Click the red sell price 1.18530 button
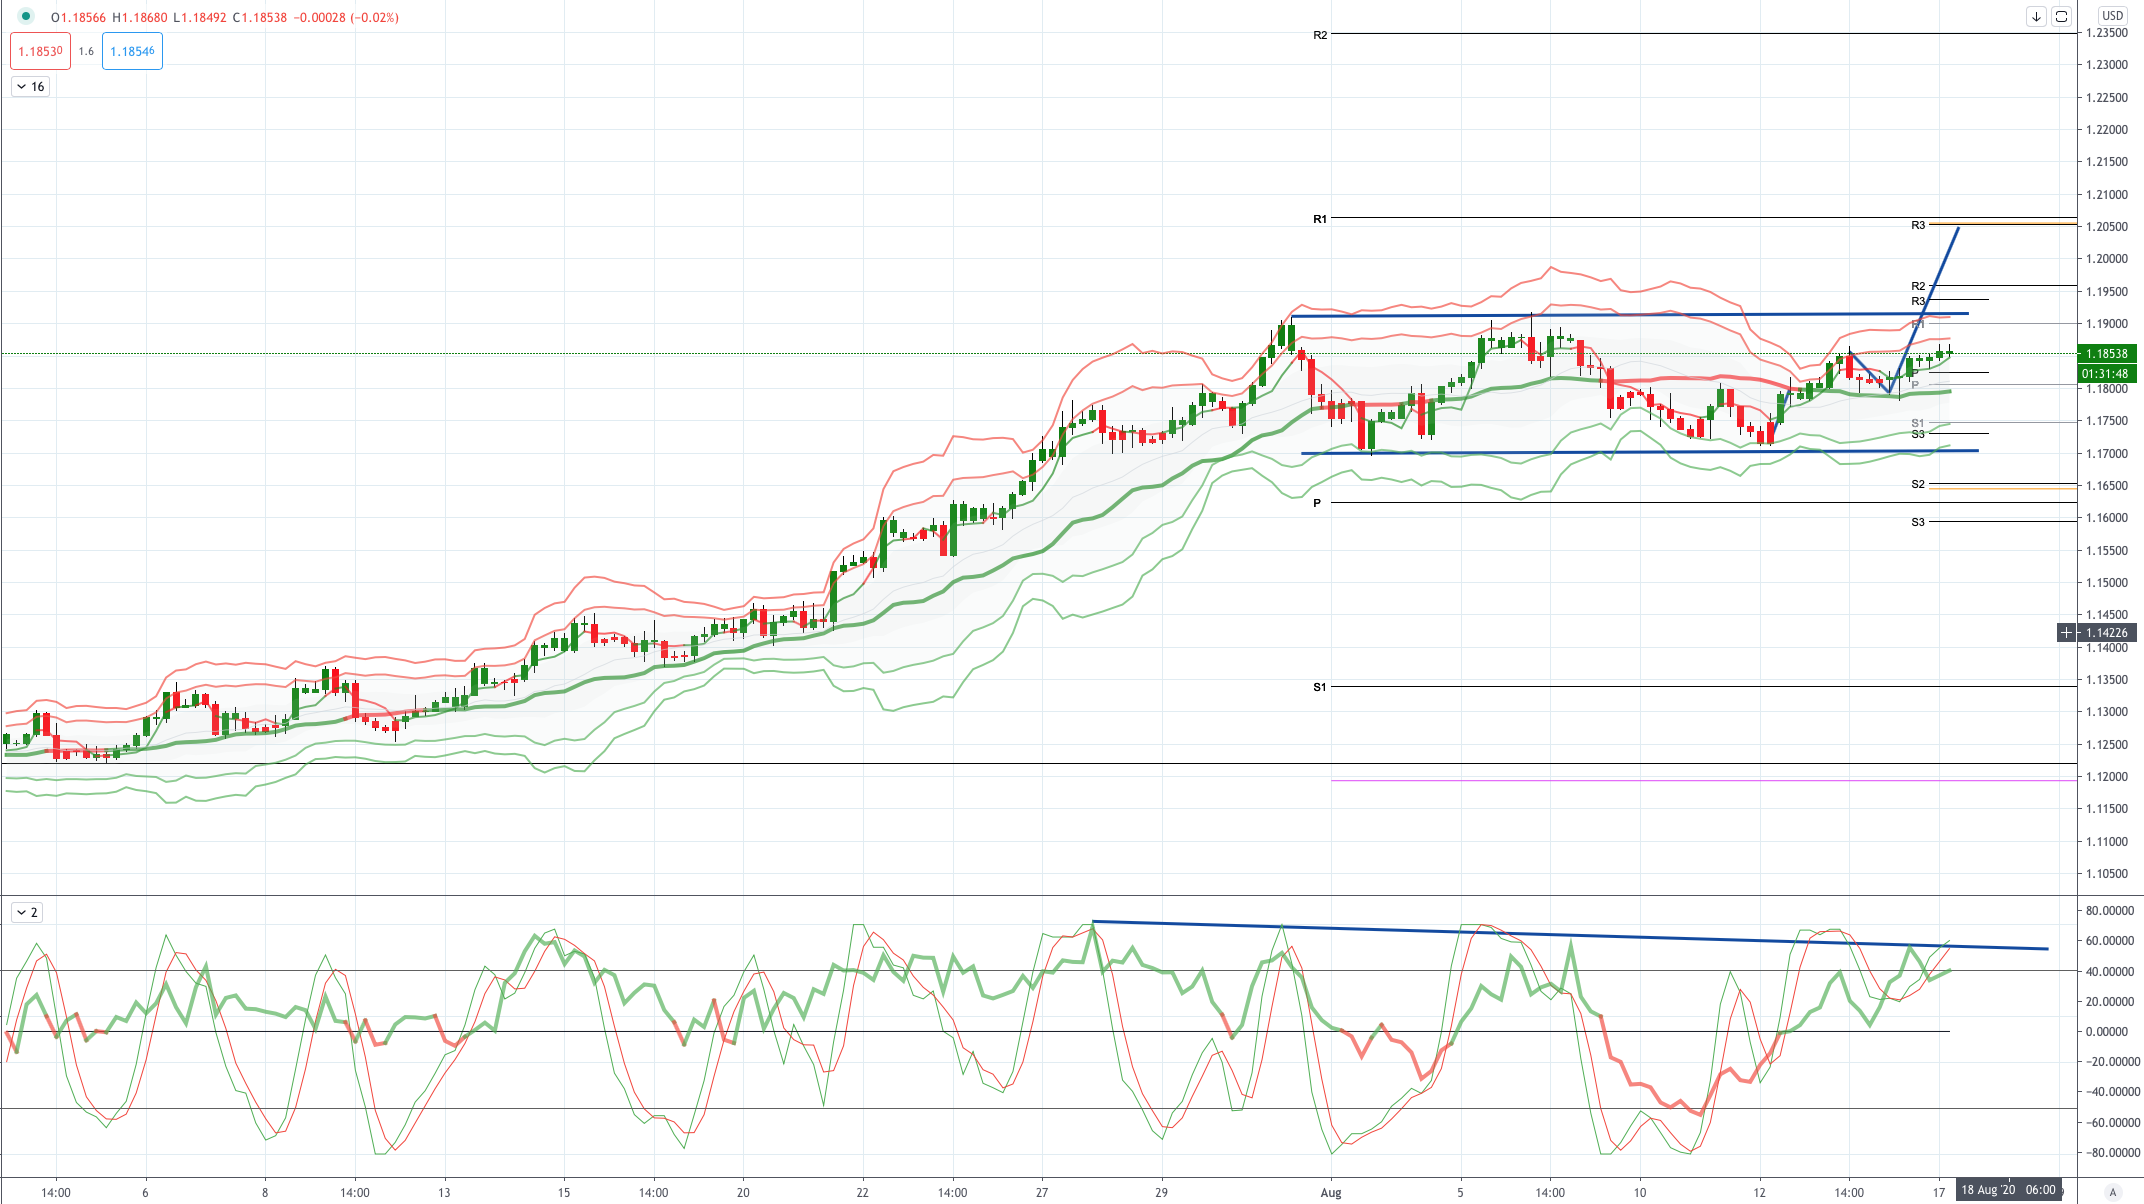The image size is (2144, 1204). (40, 51)
